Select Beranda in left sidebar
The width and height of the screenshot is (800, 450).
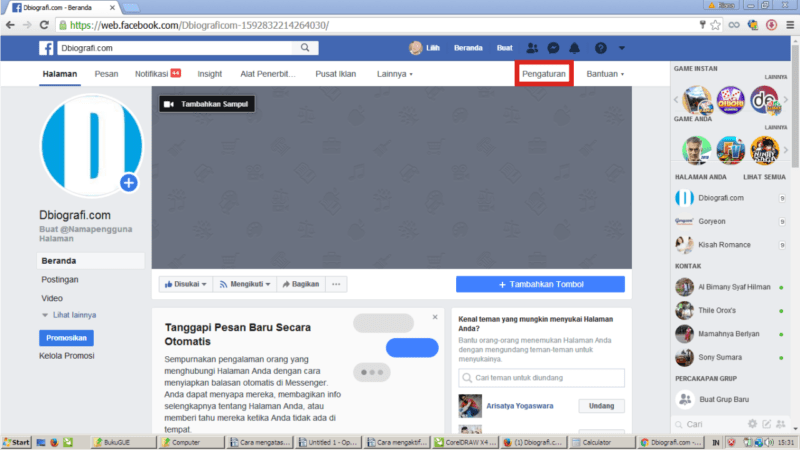[x=90, y=261]
